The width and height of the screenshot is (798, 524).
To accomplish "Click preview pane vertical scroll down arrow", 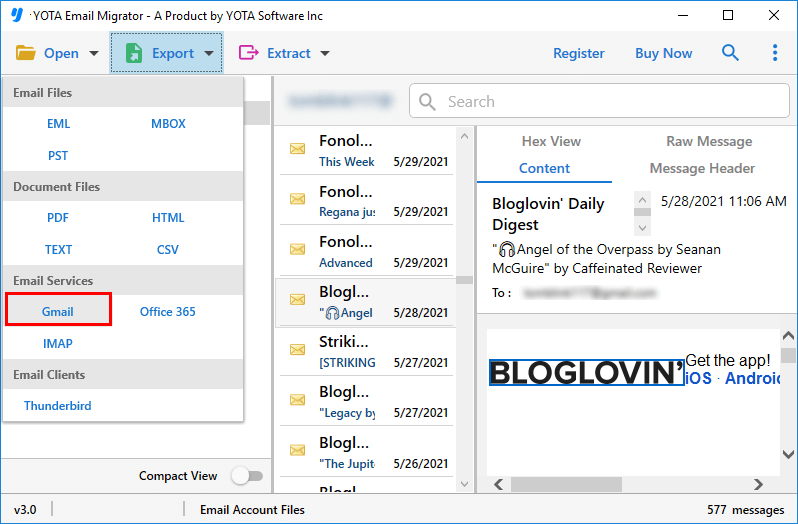I will coord(788,454).
